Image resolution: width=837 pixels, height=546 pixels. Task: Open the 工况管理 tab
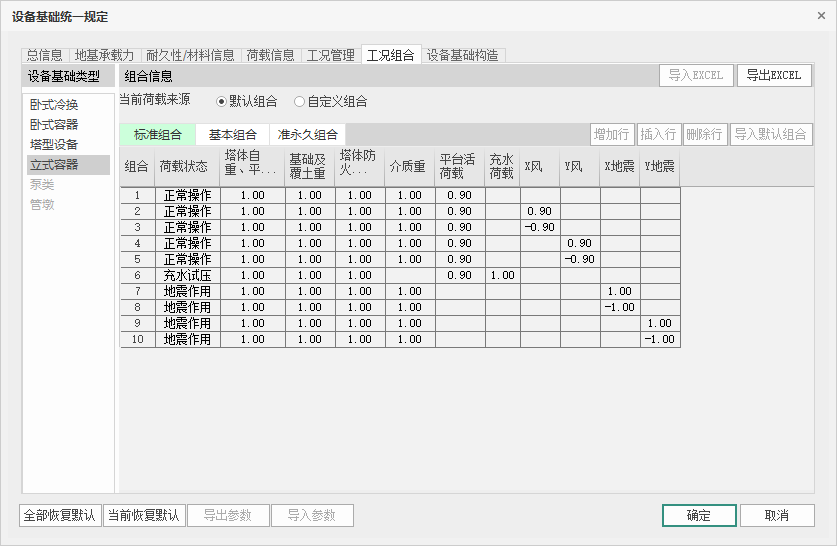[331, 55]
